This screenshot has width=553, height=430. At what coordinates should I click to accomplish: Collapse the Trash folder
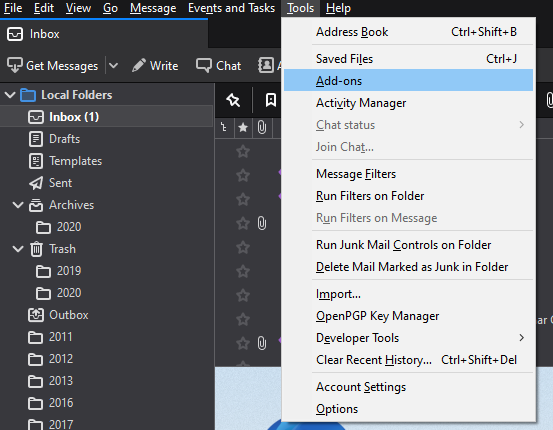click(x=18, y=249)
